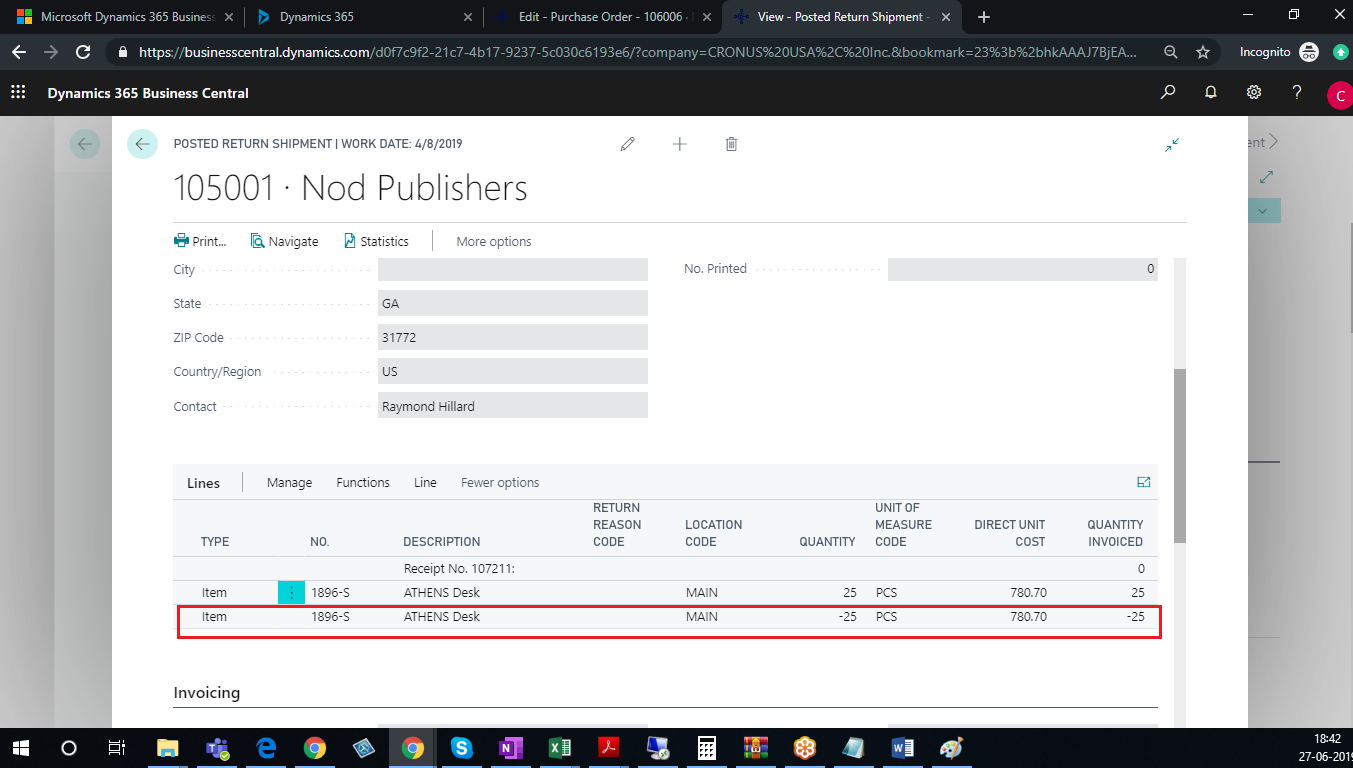Bookmark this page with the star icon
The width and height of the screenshot is (1353, 768).
(1203, 52)
